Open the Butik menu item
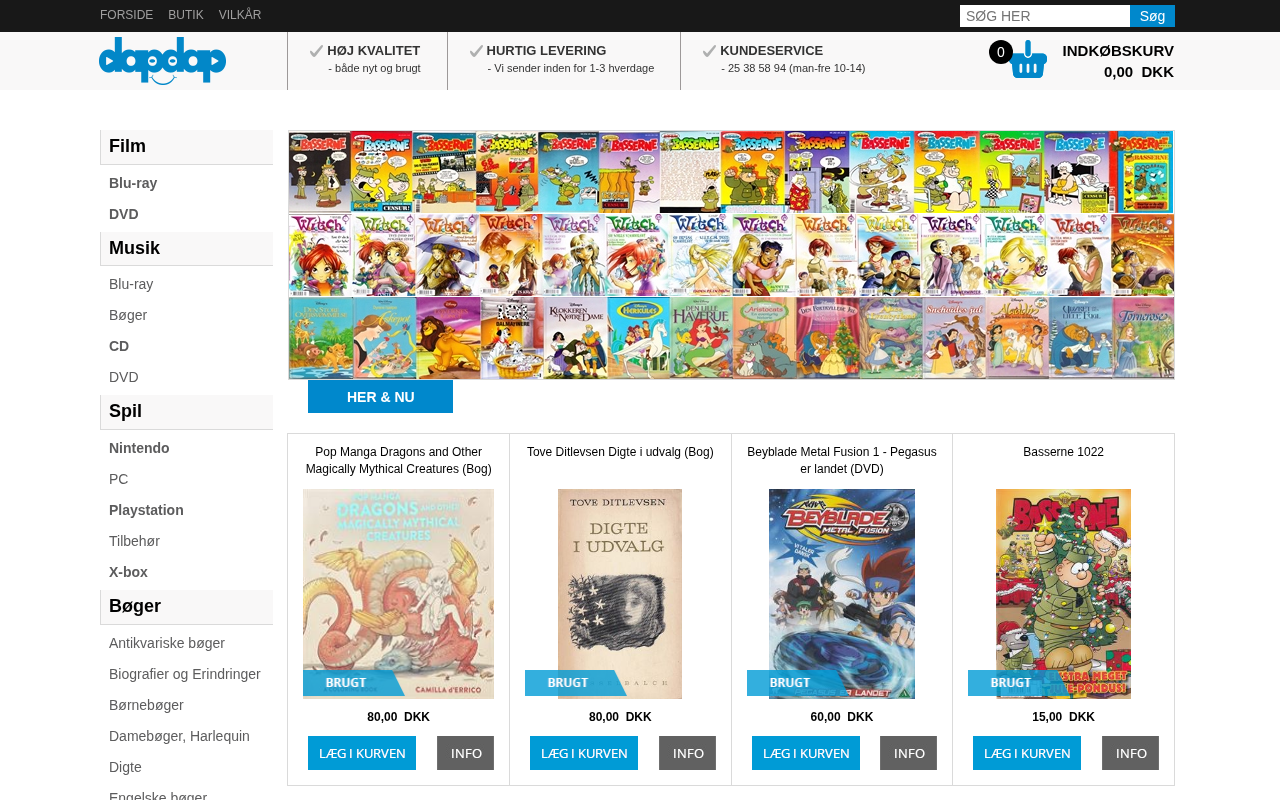The height and width of the screenshot is (800, 1280). click(x=186, y=15)
